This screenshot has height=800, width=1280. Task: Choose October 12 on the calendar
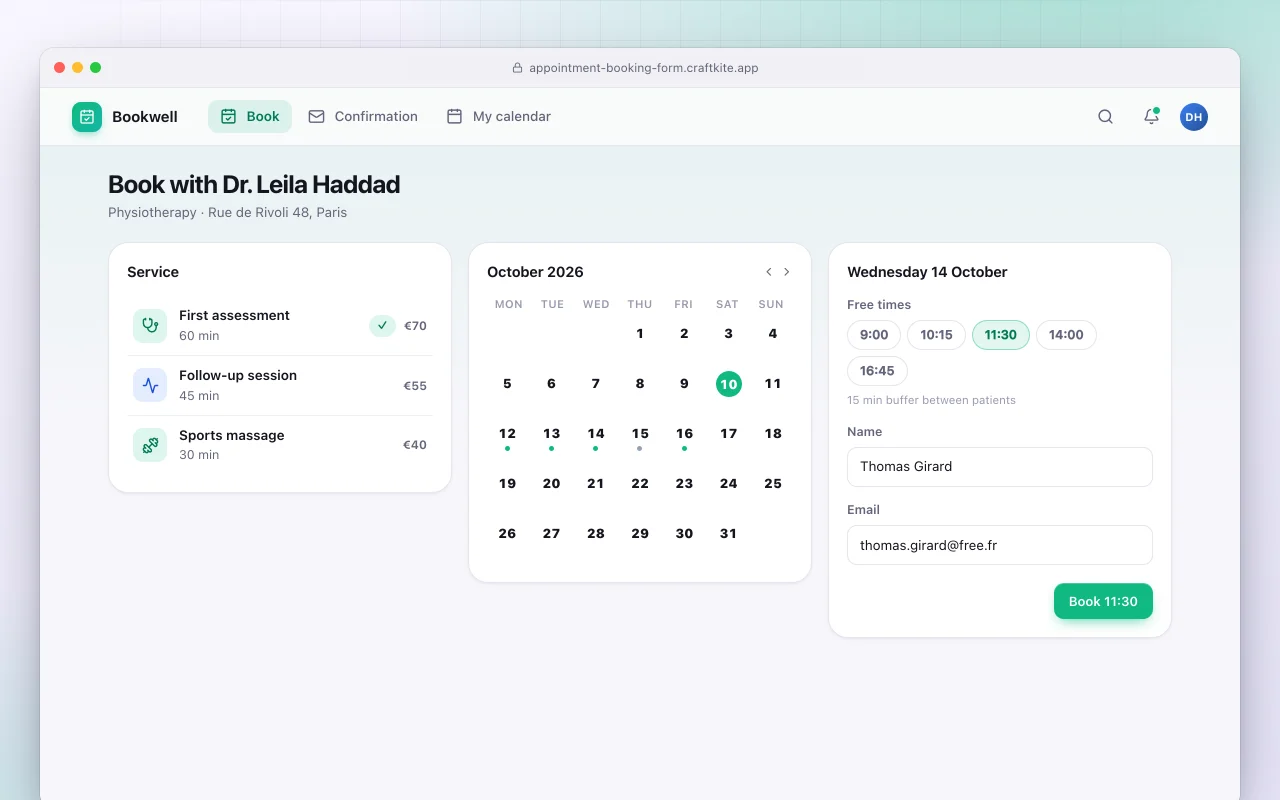(x=507, y=434)
